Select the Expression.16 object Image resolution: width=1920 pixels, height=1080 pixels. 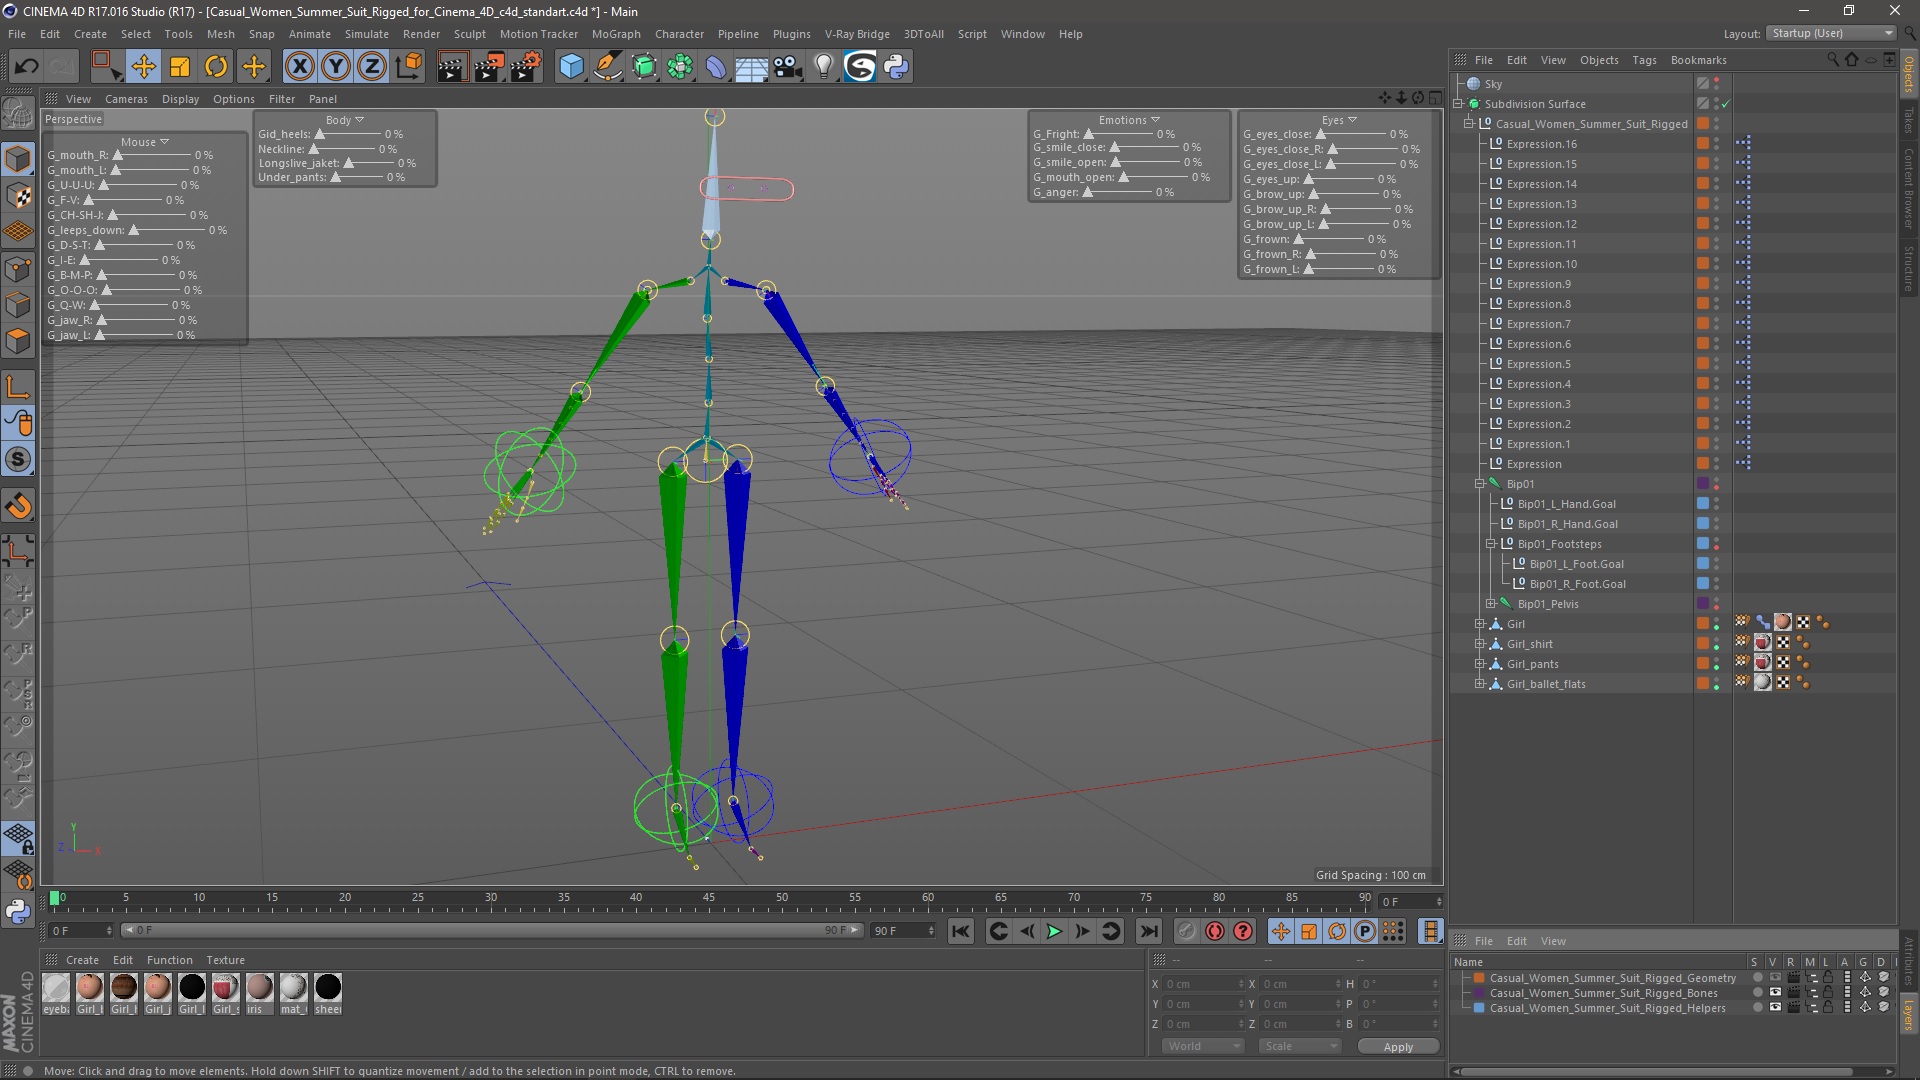1541,144
